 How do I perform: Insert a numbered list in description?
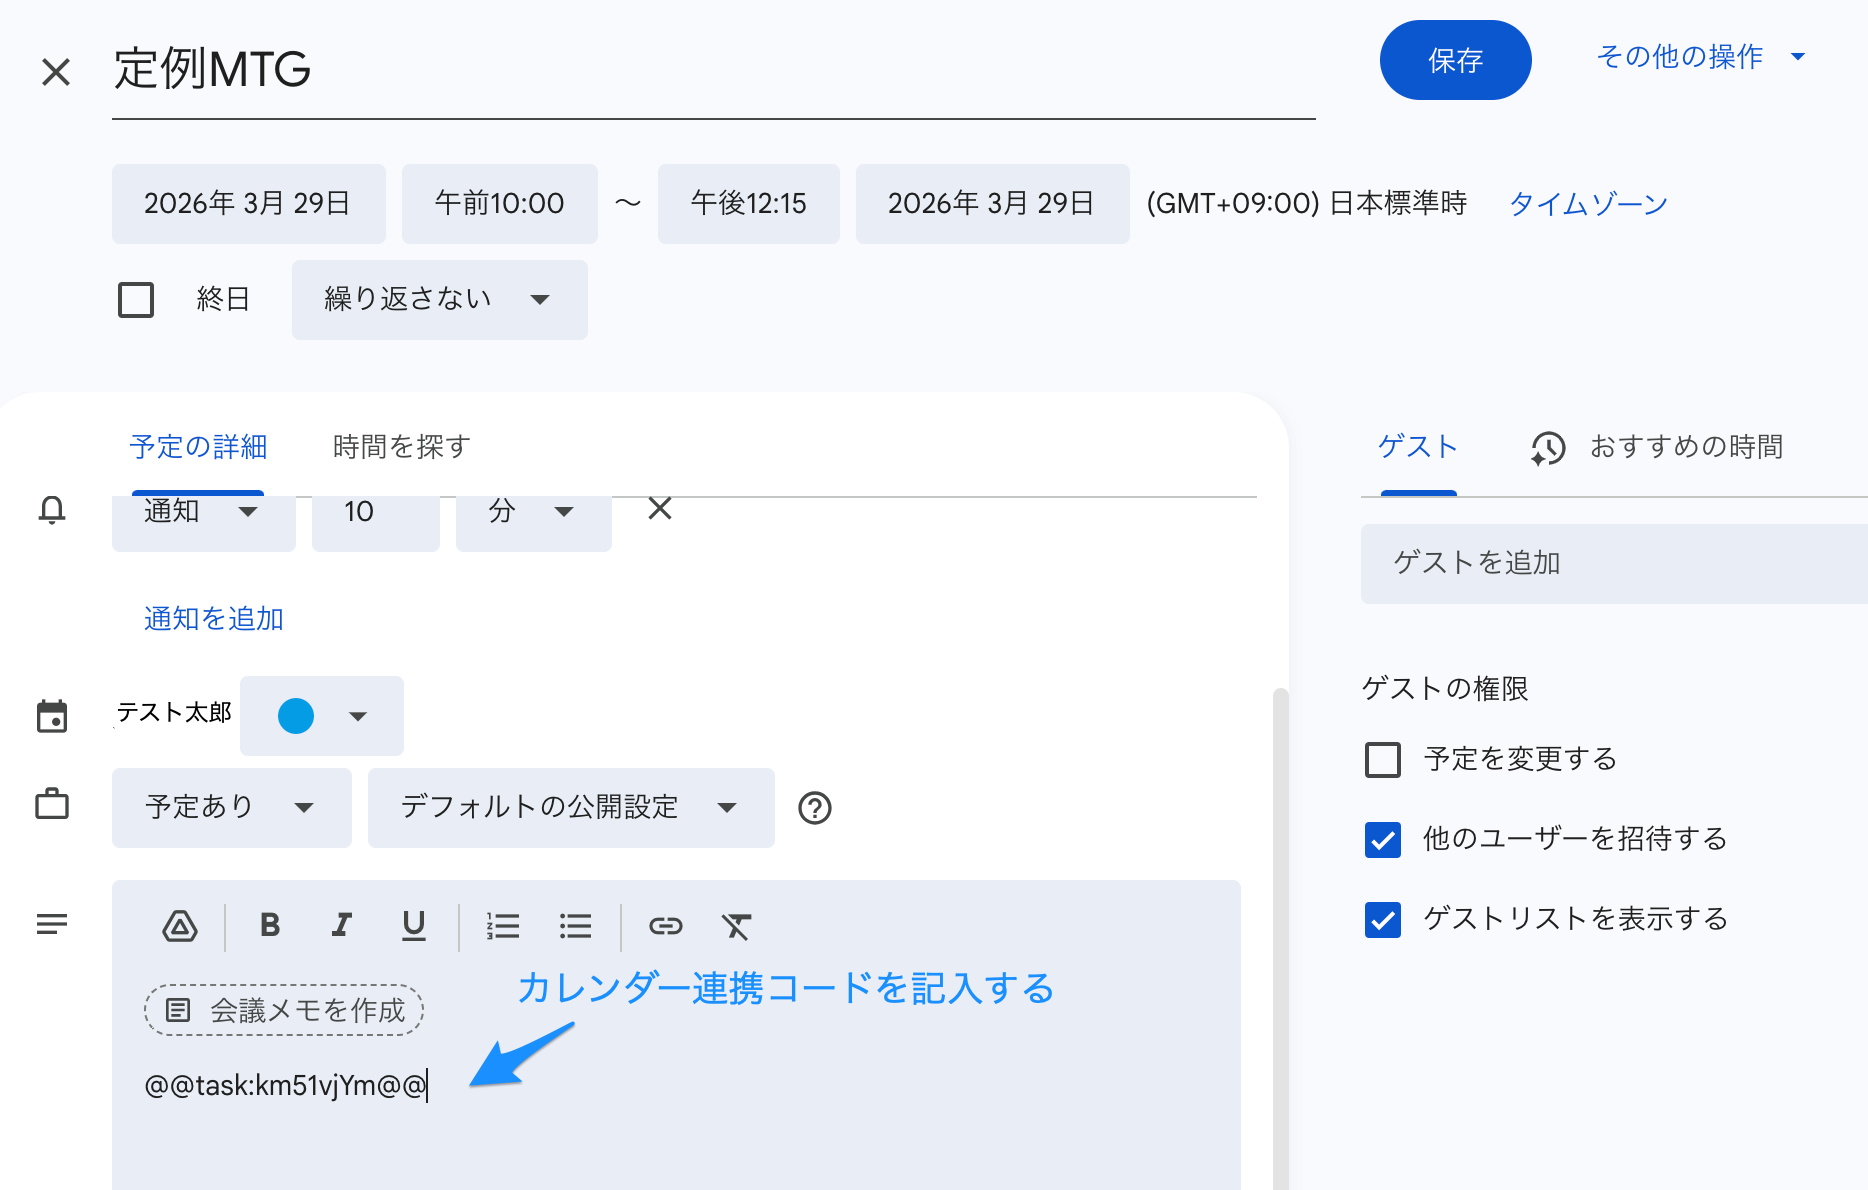click(503, 926)
